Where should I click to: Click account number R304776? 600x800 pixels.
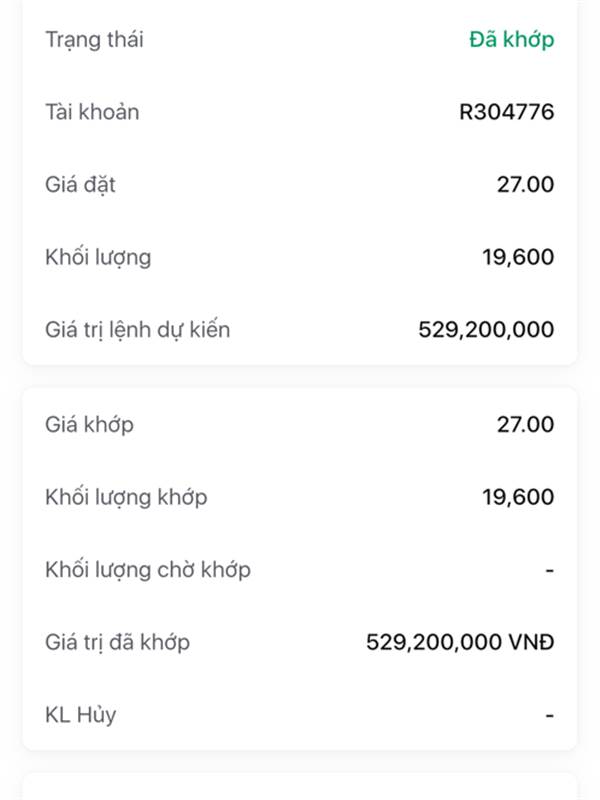click(506, 112)
